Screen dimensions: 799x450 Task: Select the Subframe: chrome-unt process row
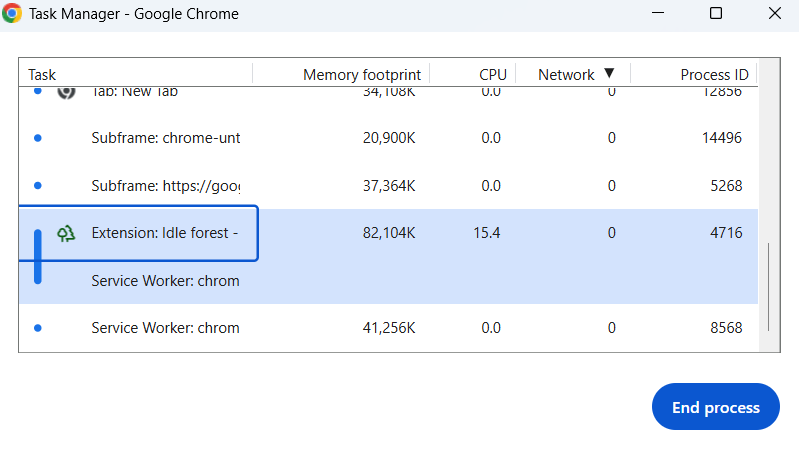(165, 138)
